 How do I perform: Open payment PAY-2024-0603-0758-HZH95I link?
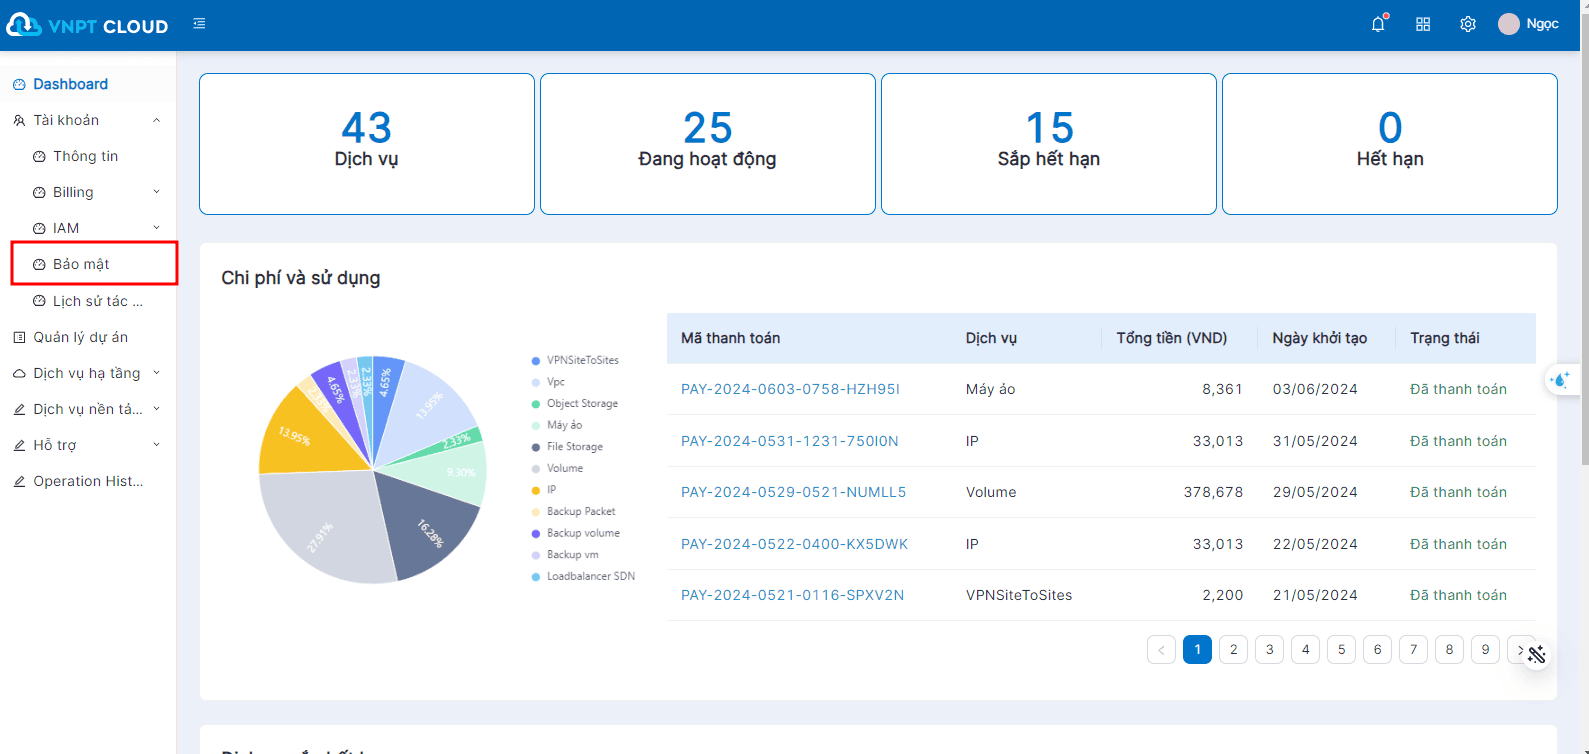click(x=790, y=389)
